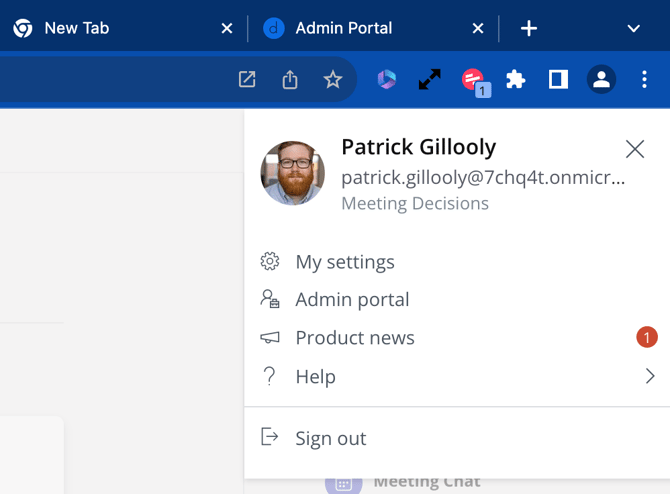Open page in new window icon

(247, 80)
